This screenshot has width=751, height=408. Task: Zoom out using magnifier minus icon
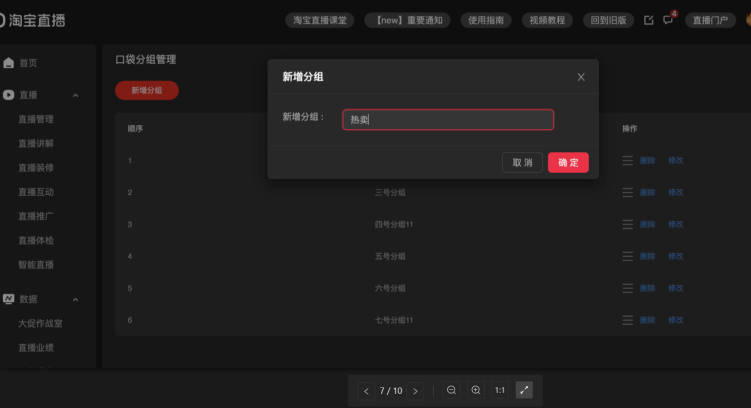[x=451, y=390]
